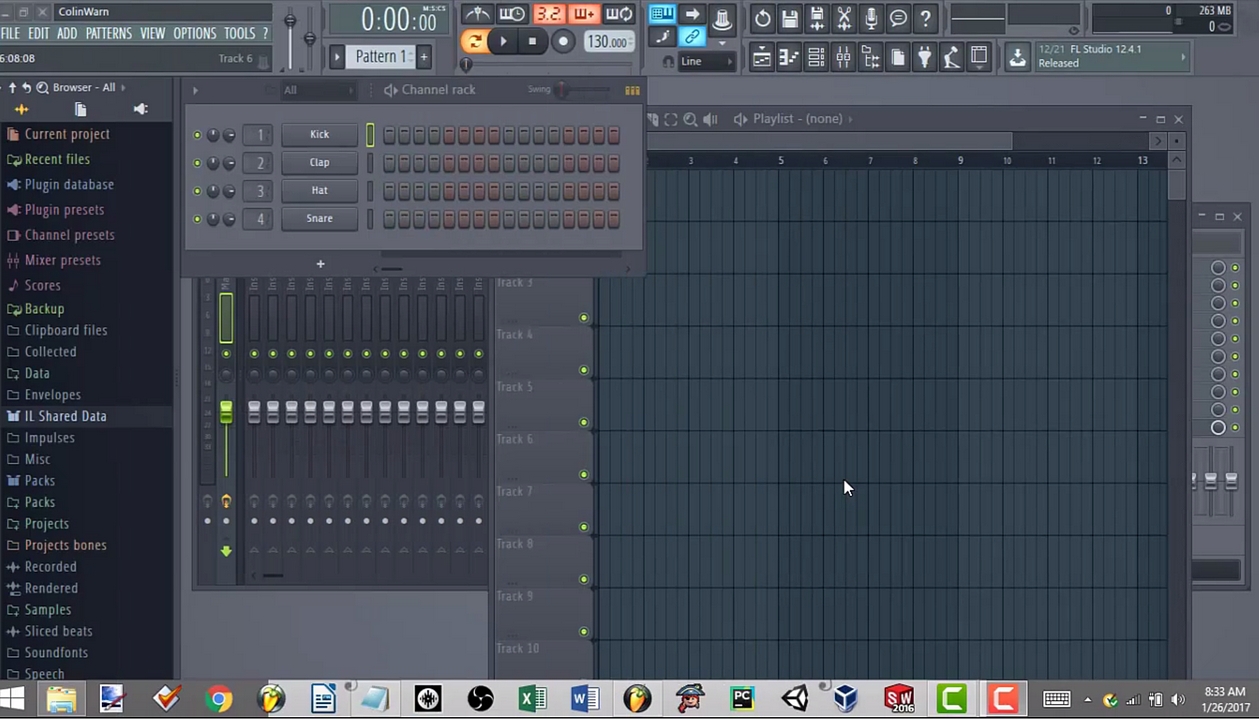Mute the Clap channel LED
The width and height of the screenshot is (1259, 720).
197,163
